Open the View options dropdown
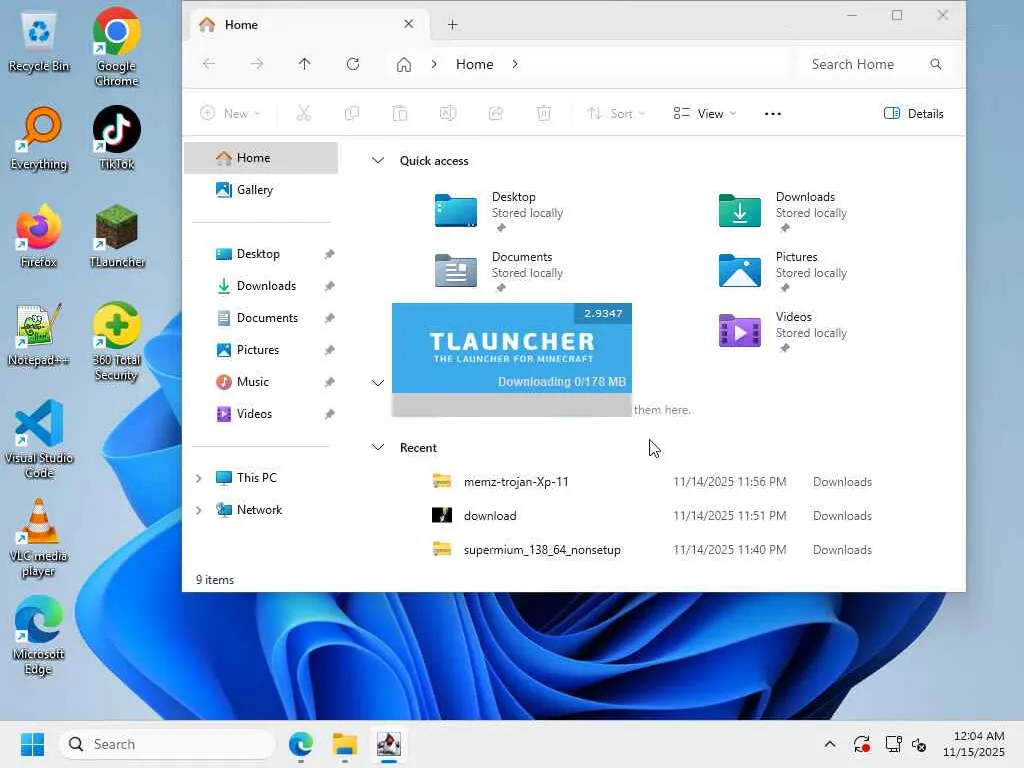This screenshot has height=768, width=1024. coord(705,113)
